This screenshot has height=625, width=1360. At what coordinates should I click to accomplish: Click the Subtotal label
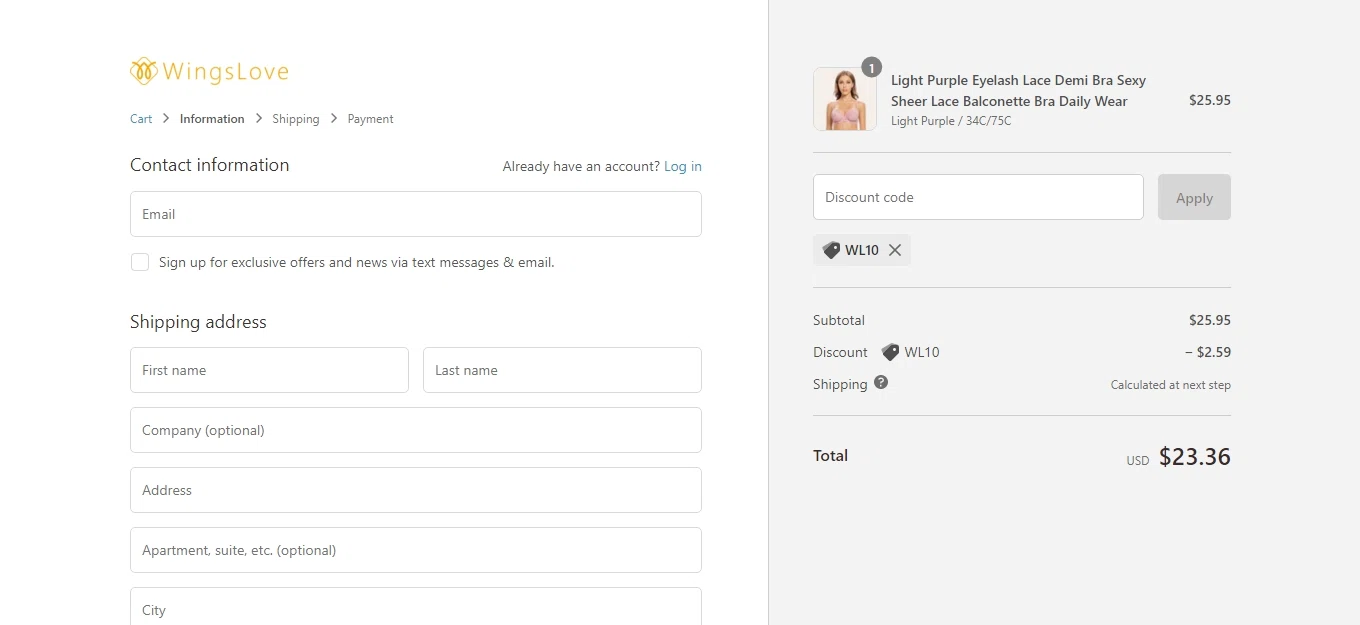click(839, 320)
